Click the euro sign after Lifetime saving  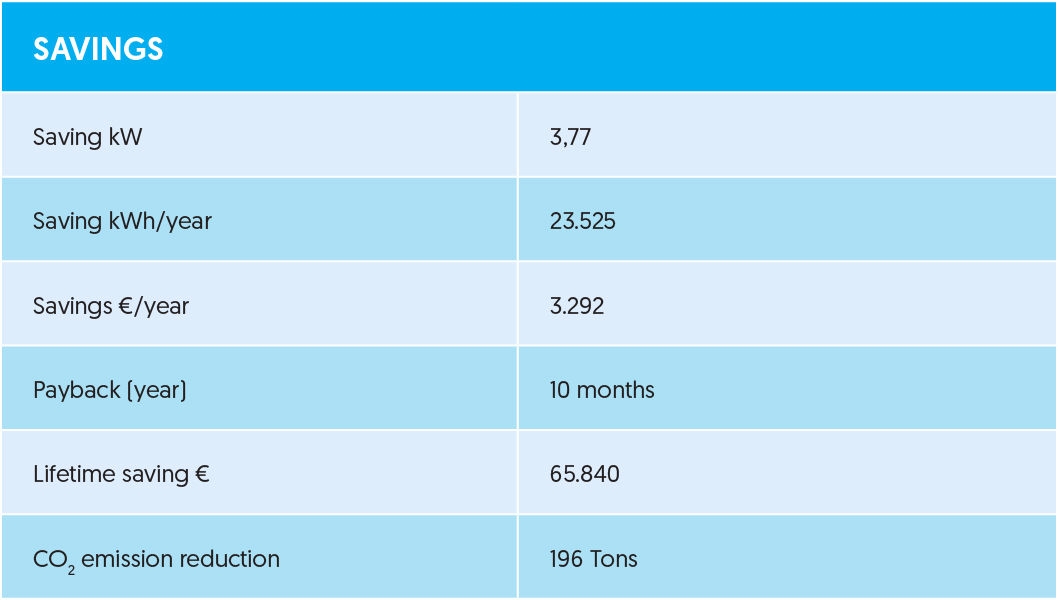(201, 473)
